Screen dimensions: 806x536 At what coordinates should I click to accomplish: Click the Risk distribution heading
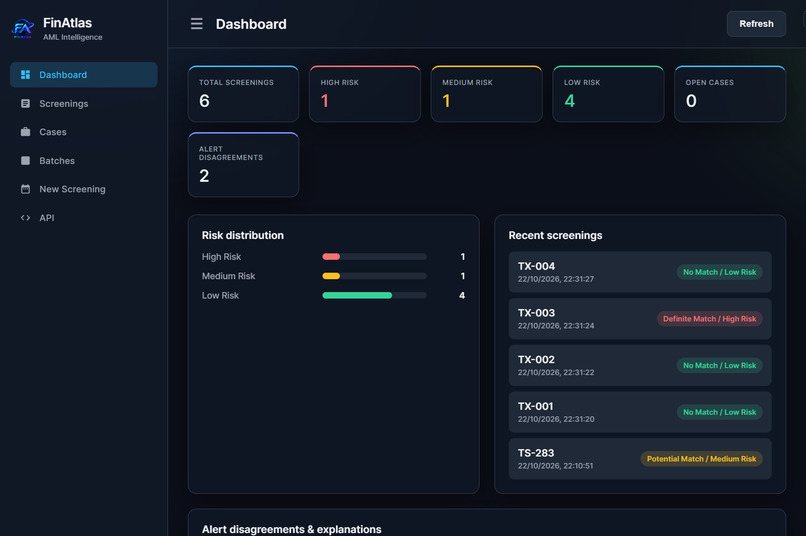coord(243,235)
